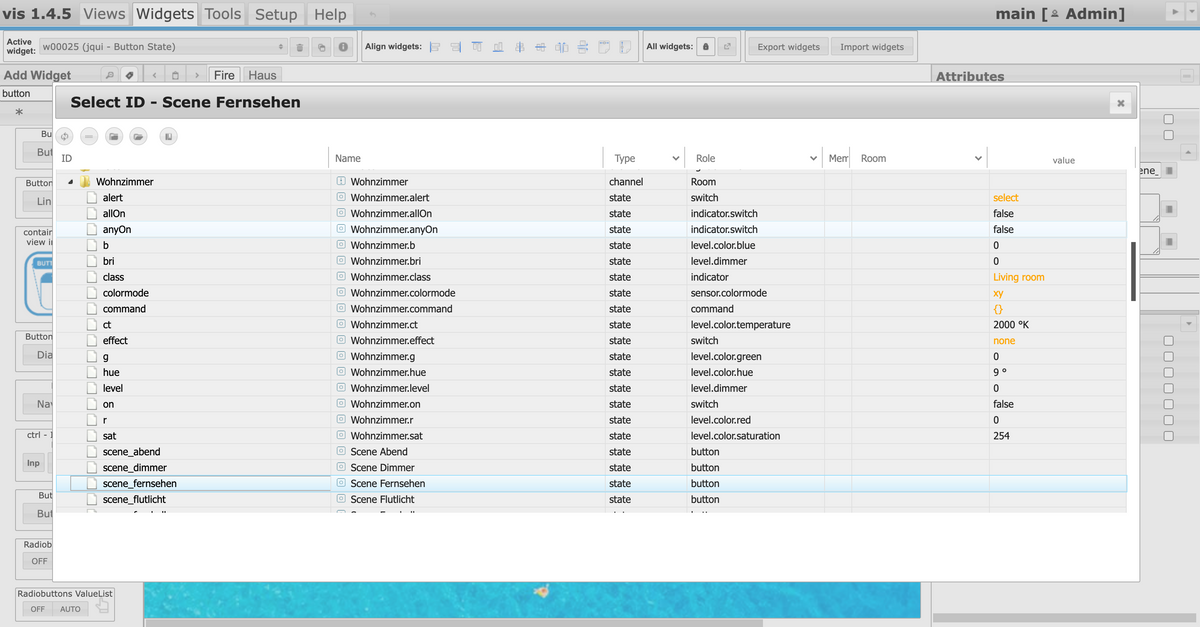1200x627 pixels.
Task: Click the Export widgets button
Action: click(x=788, y=47)
